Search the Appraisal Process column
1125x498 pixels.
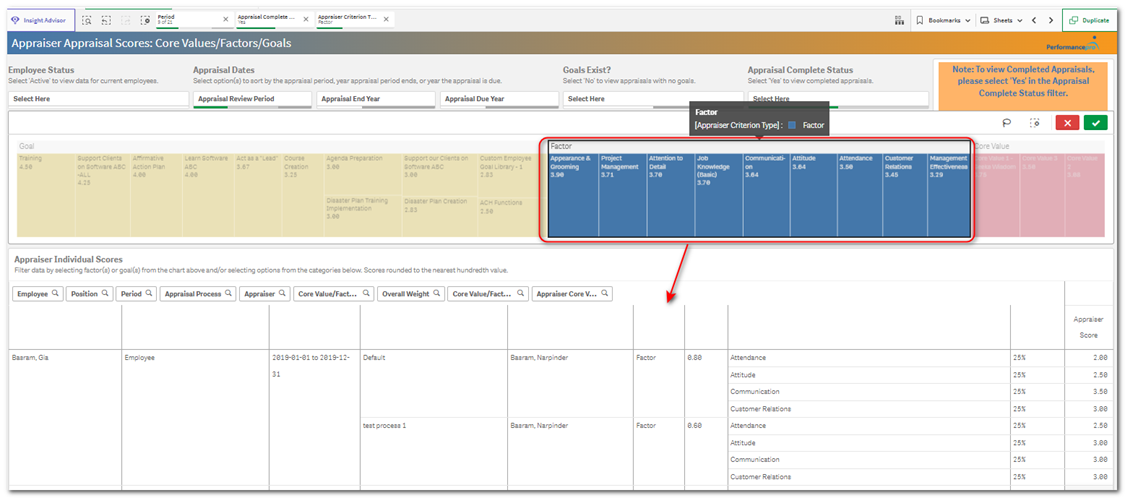(x=198, y=293)
